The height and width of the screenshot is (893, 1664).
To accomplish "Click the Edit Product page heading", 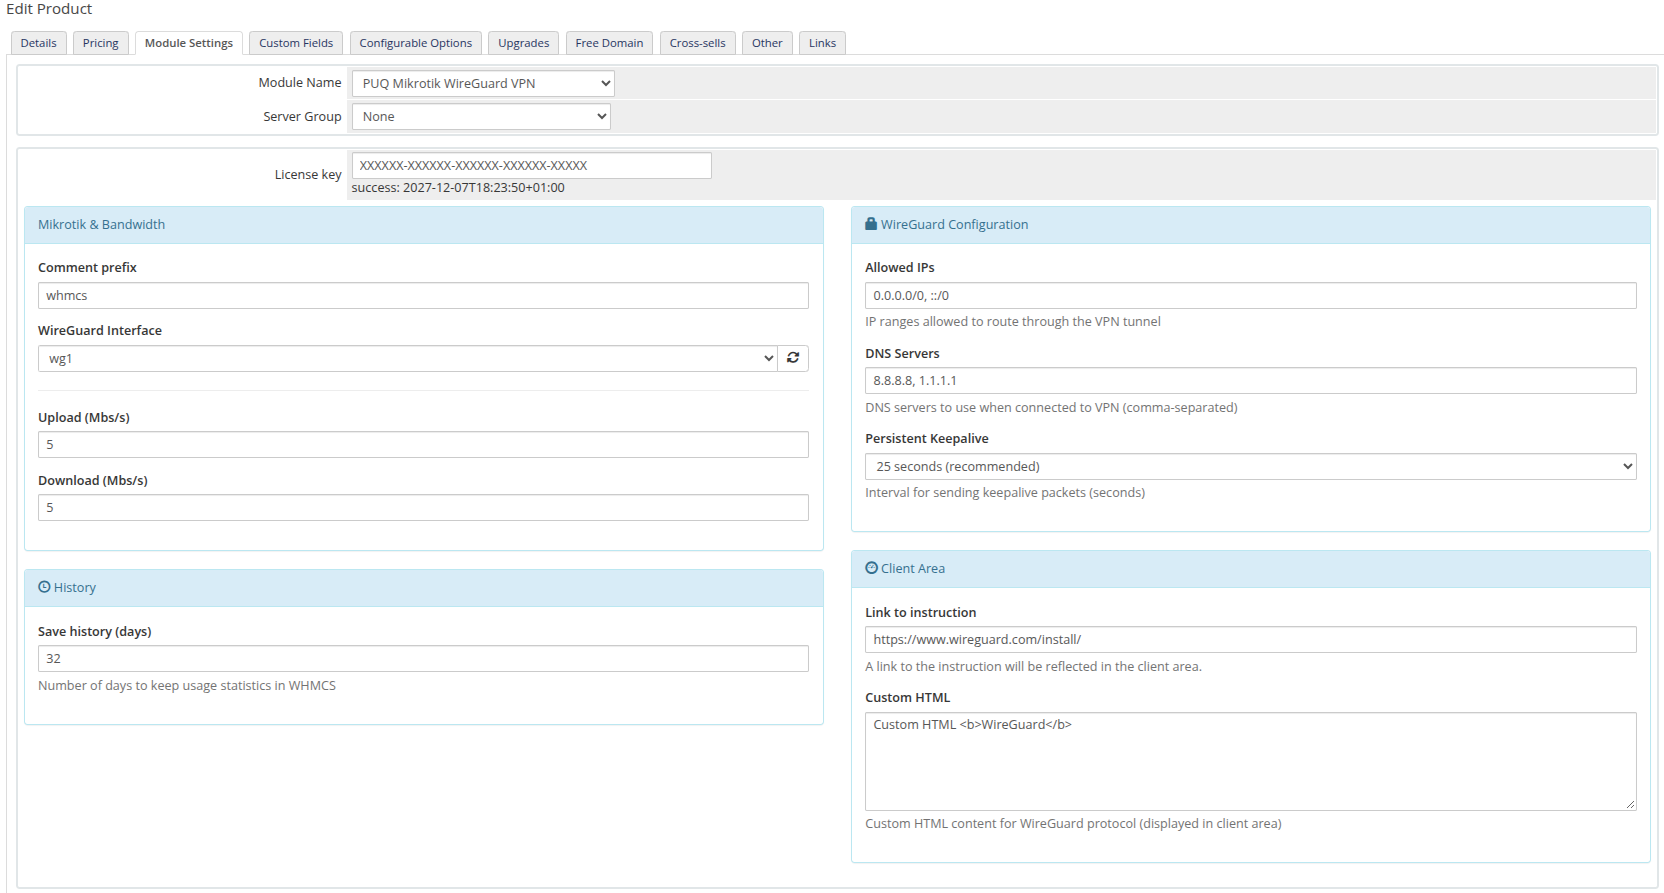I will tap(49, 9).
